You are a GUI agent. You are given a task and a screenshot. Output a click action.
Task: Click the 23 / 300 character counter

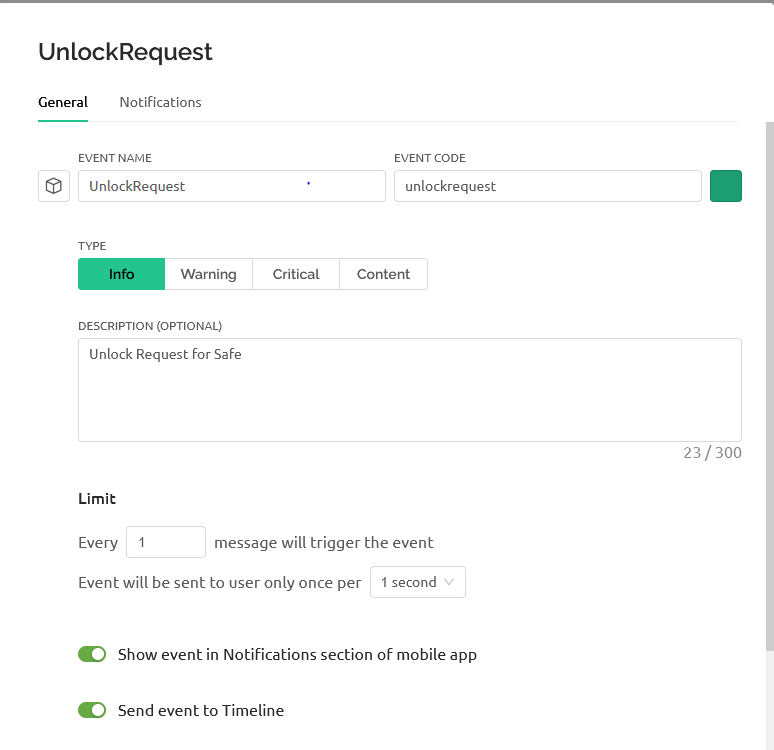pos(712,453)
